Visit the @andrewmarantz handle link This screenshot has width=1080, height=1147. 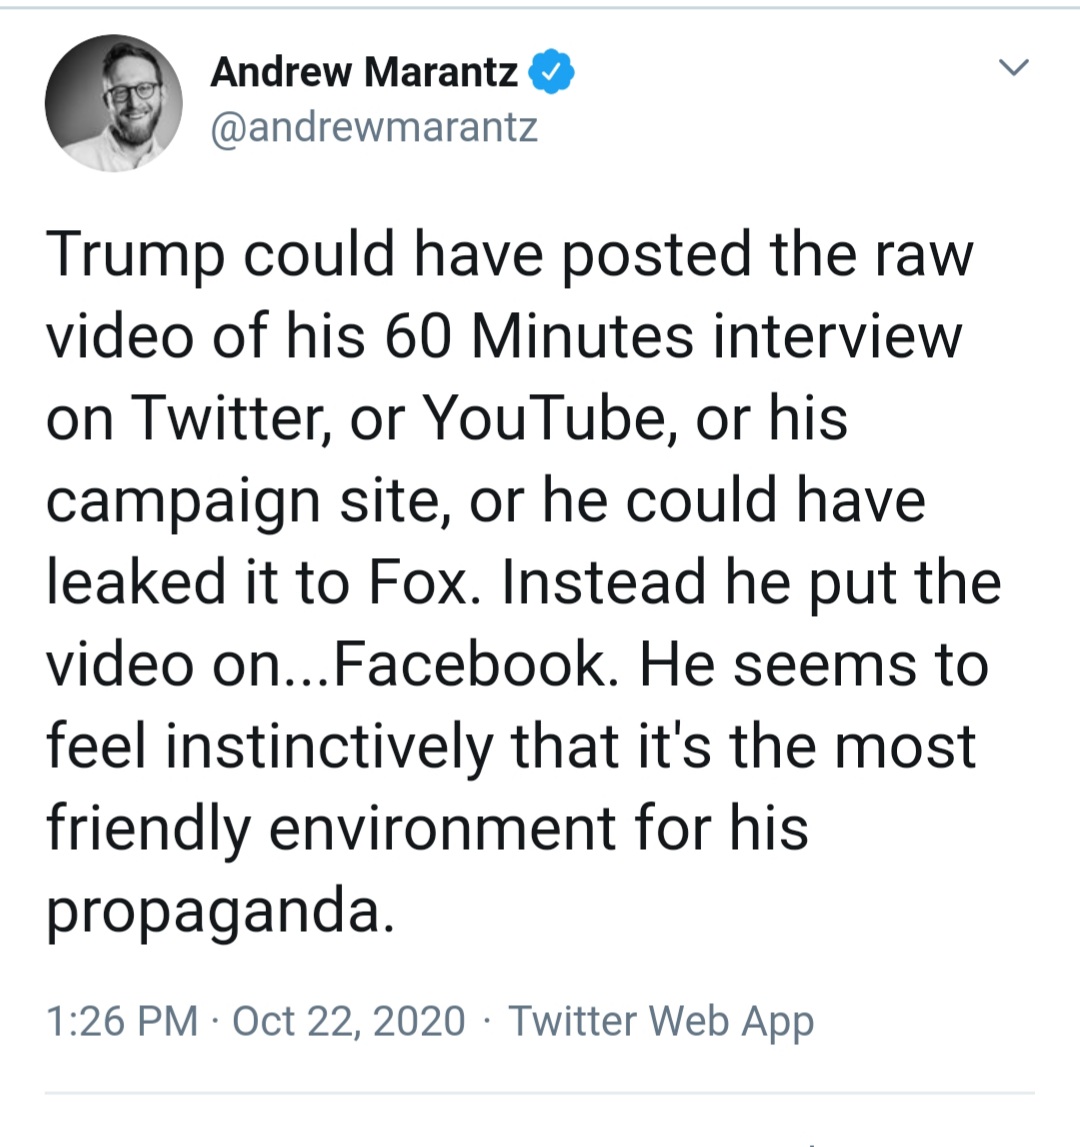374,128
